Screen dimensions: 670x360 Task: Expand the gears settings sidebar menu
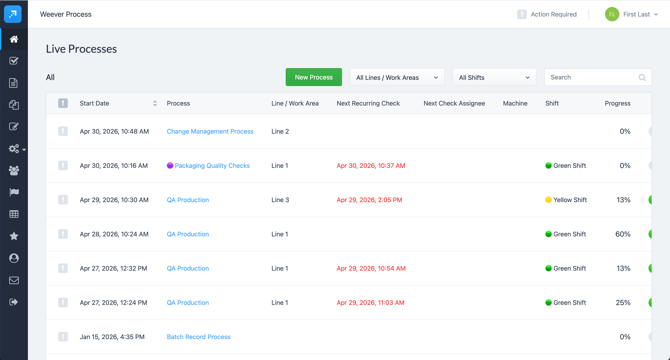(17, 149)
